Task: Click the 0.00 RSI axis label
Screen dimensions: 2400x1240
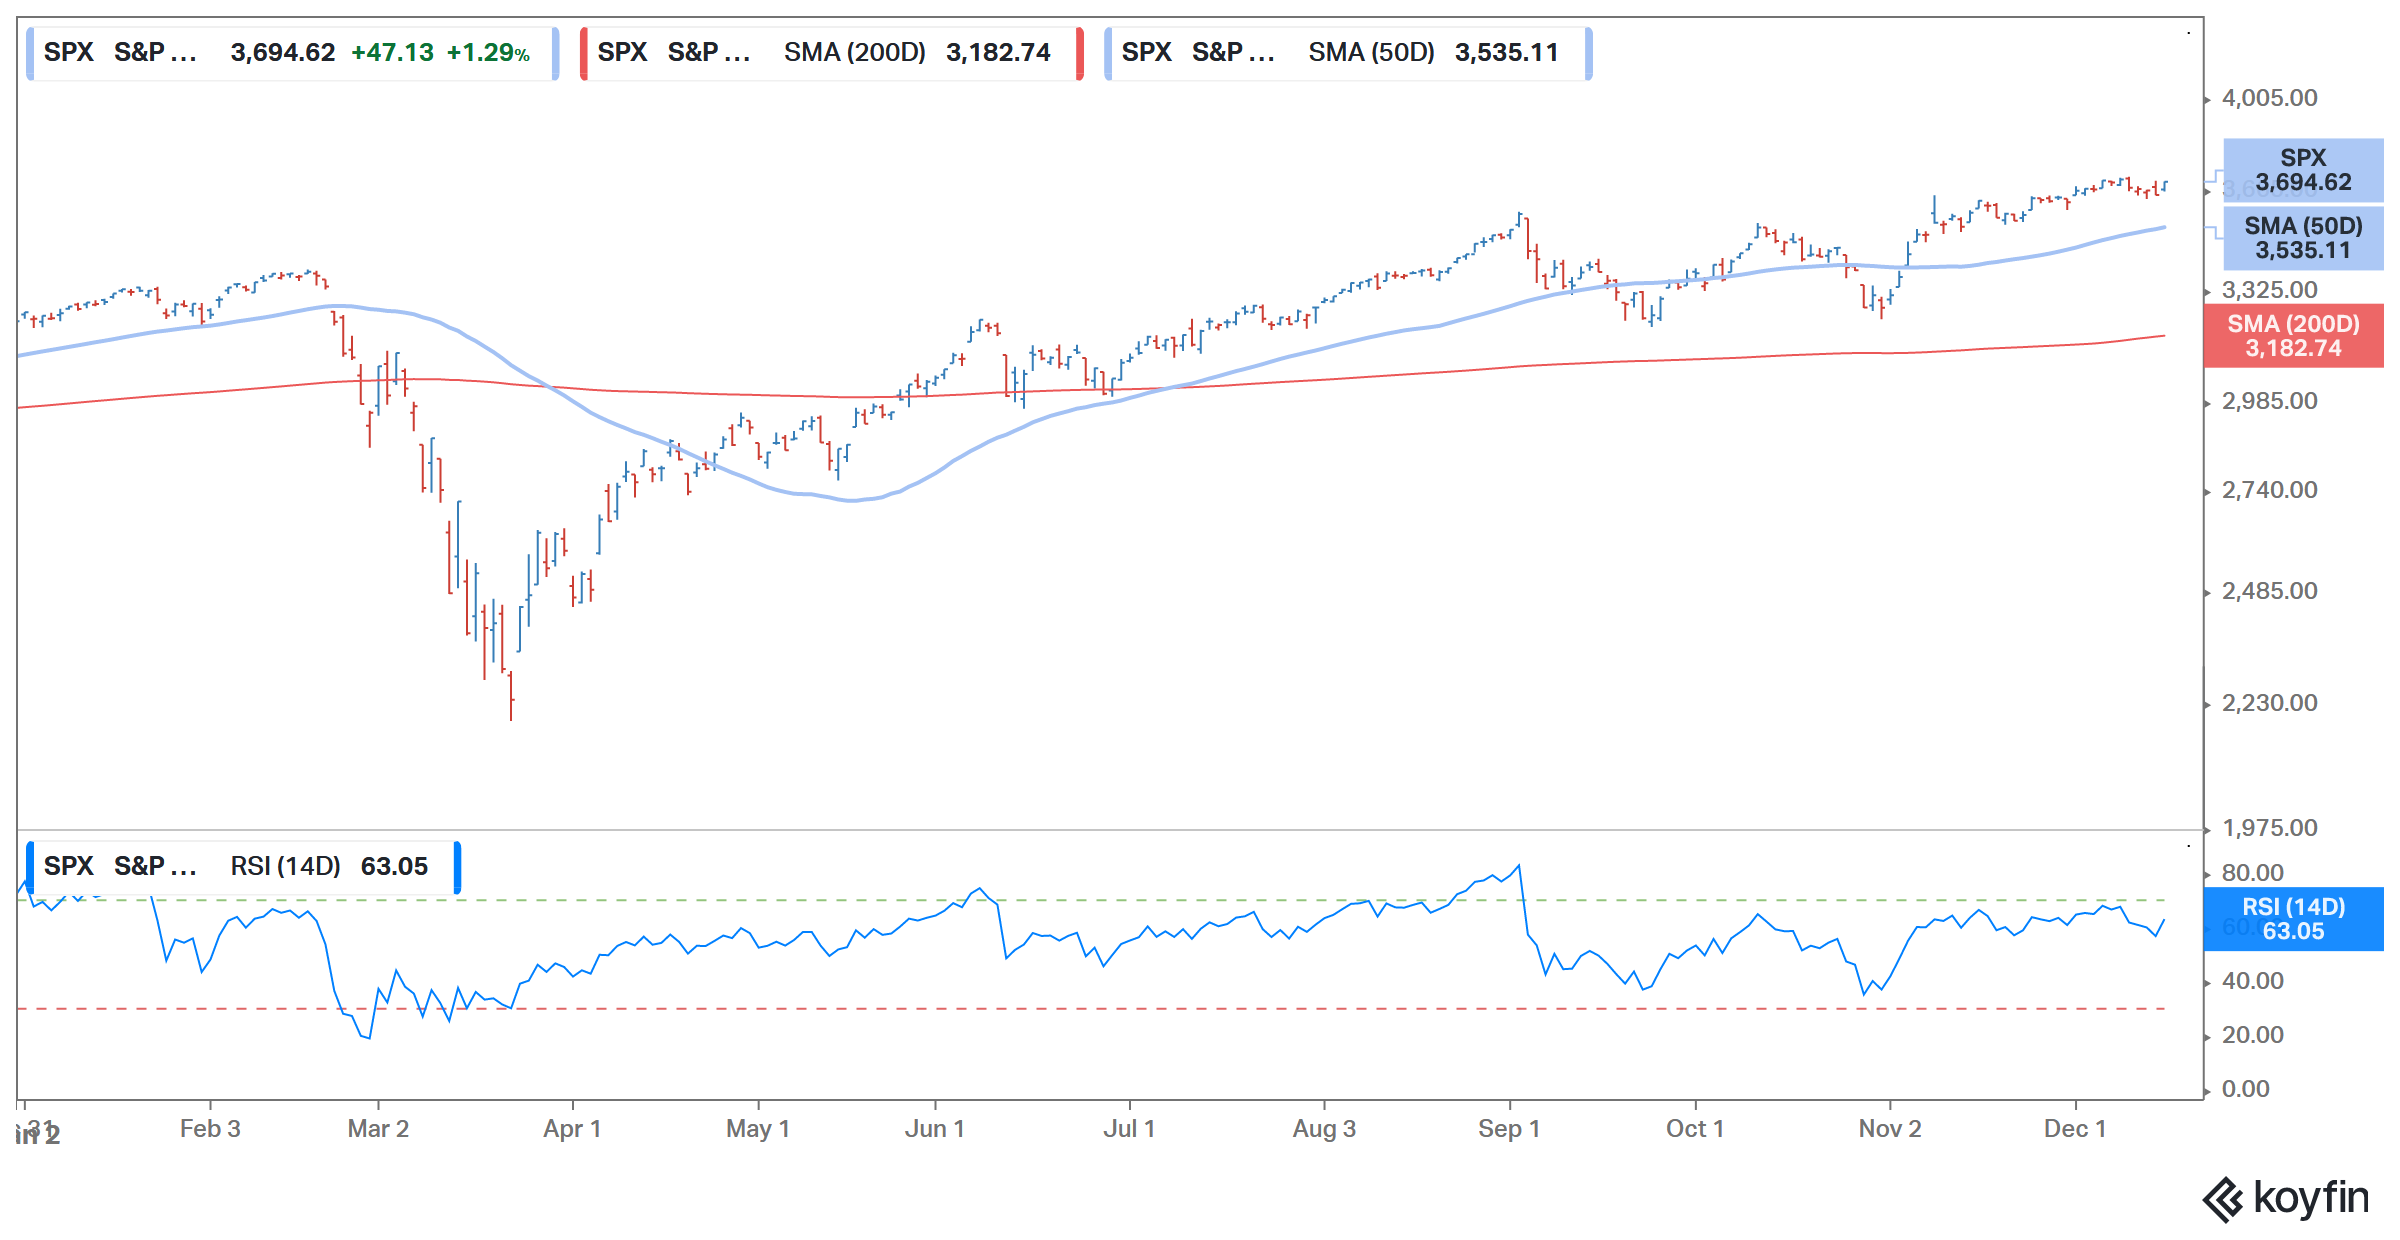Action: [x=2245, y=1089]
